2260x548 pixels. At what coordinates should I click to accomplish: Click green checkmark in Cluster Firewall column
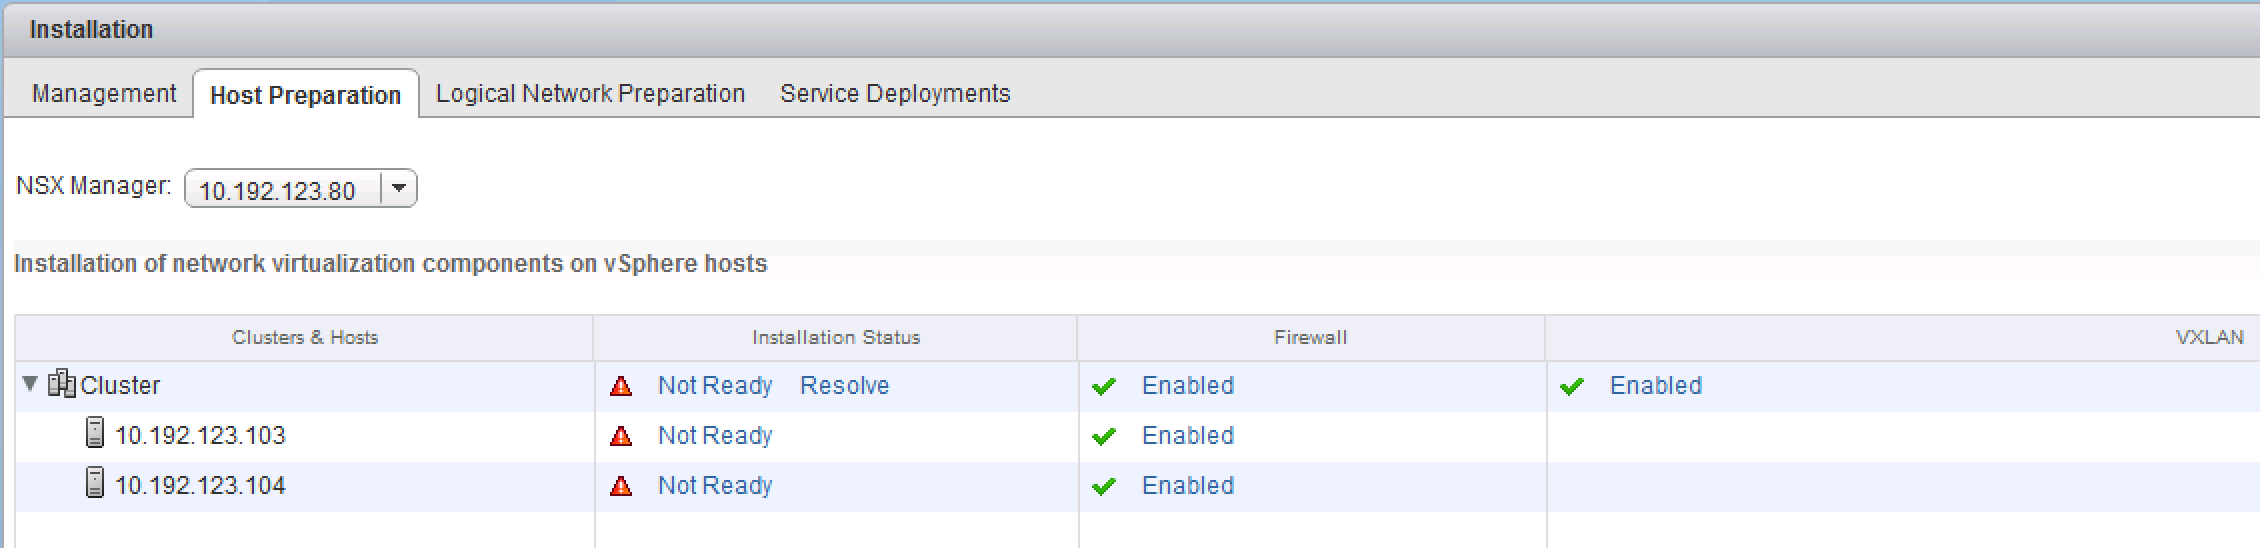pyautogui.click(x=1104, y=386)
